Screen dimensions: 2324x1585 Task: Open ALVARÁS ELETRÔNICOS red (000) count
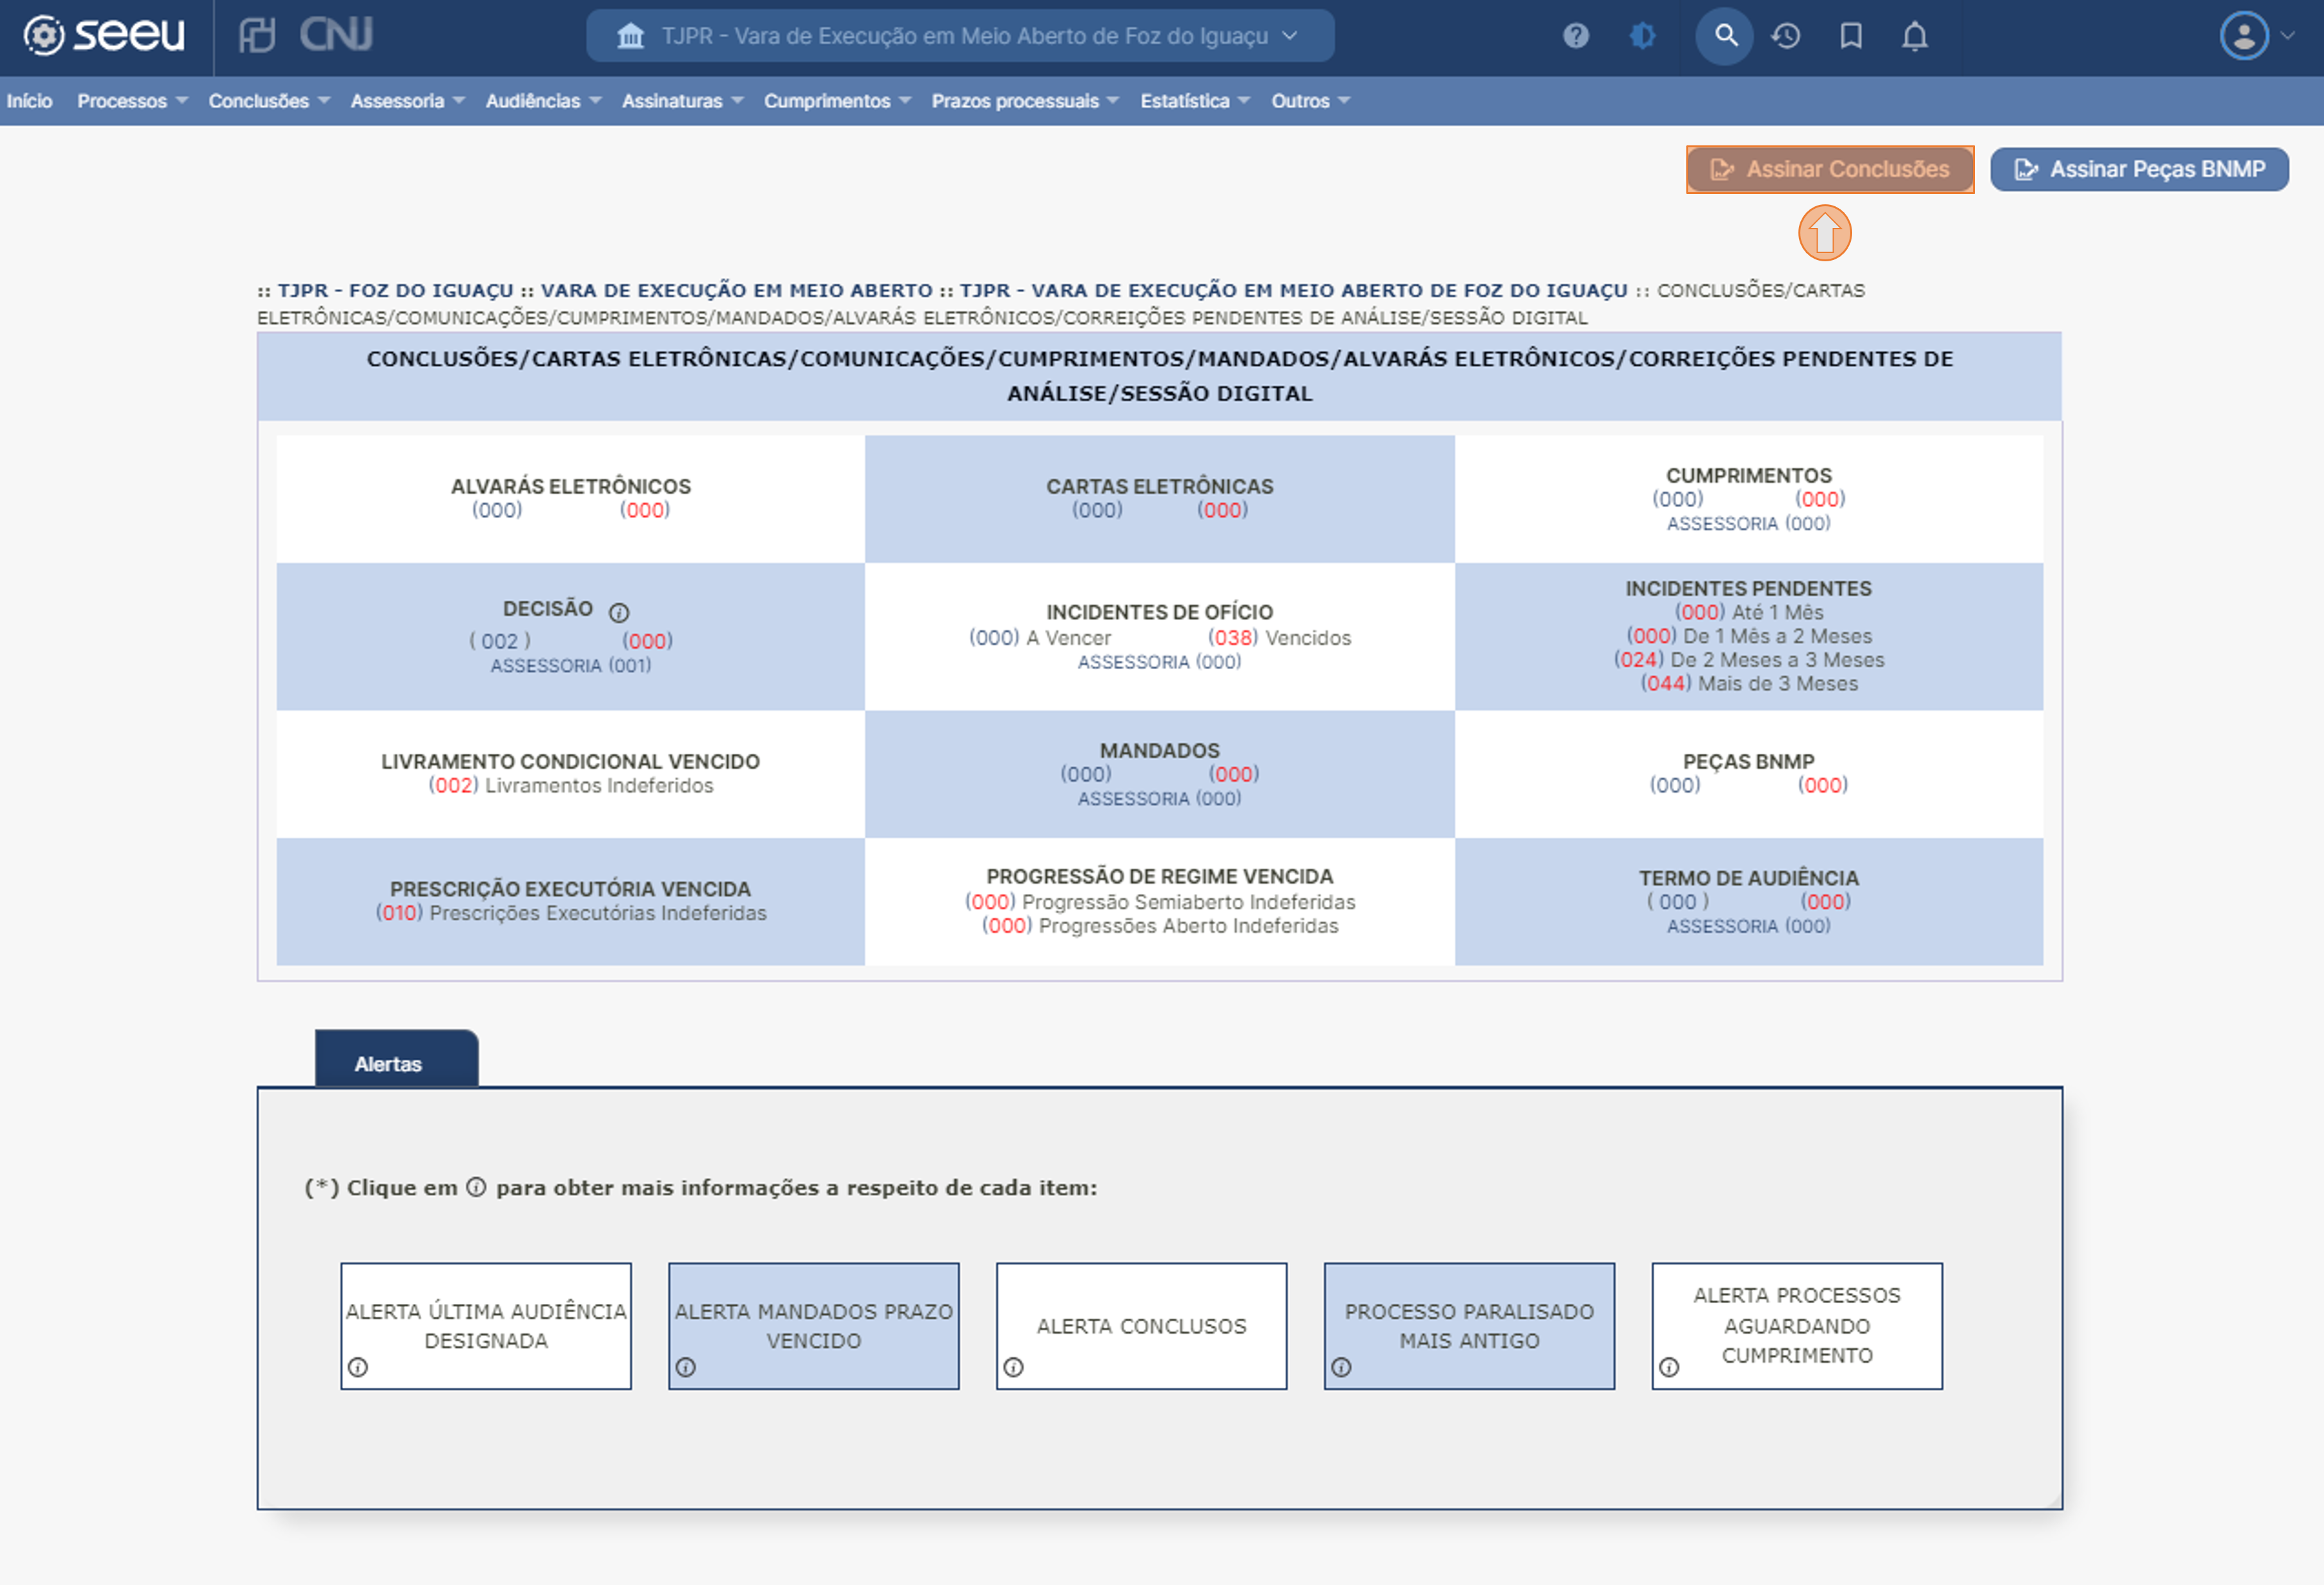644,510
